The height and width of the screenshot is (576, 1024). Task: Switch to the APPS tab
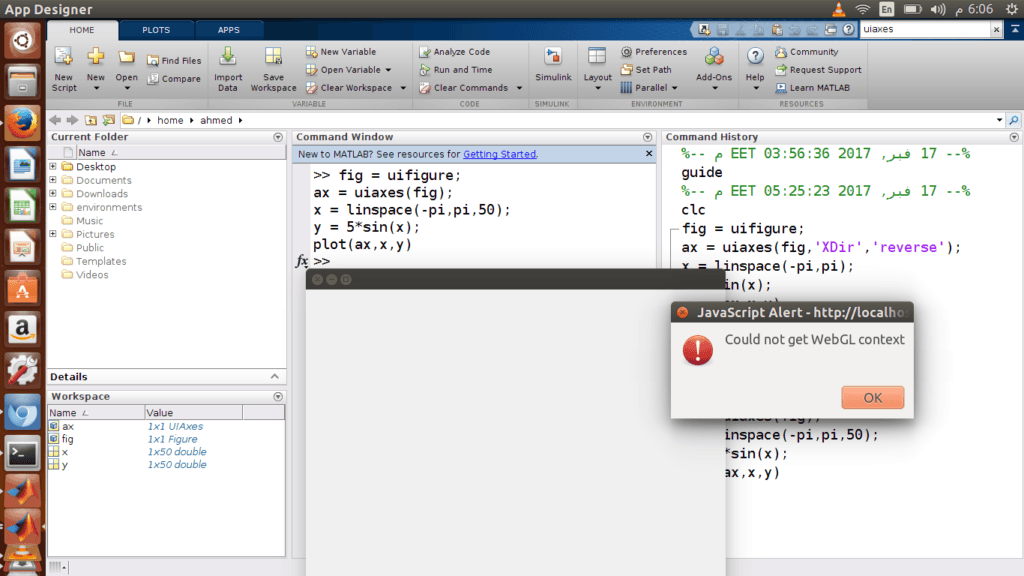coord(228,30)
